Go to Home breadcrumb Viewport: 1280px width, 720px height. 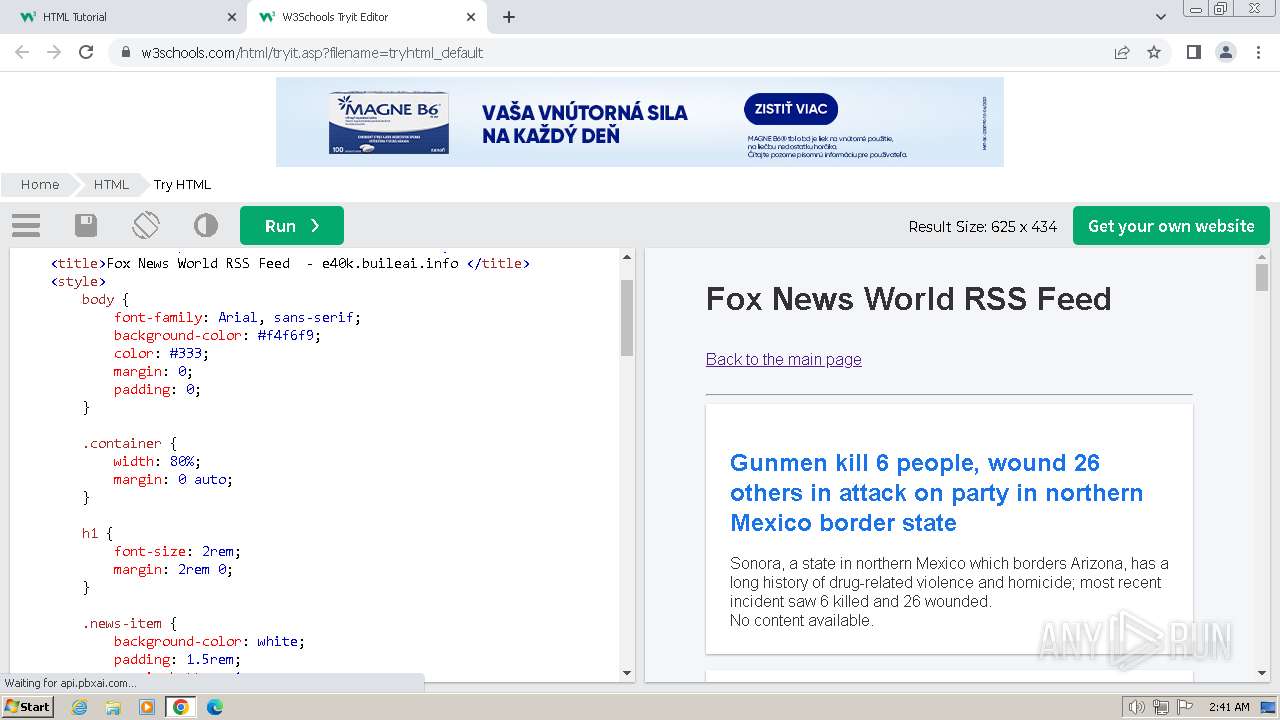tap(40, 184)
